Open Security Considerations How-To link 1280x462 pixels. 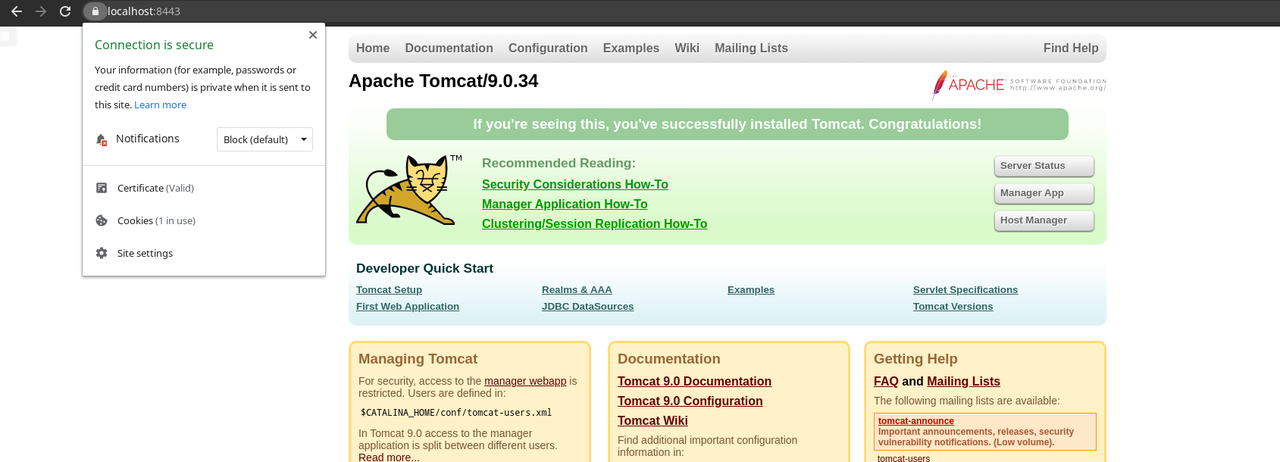(575, 184)
